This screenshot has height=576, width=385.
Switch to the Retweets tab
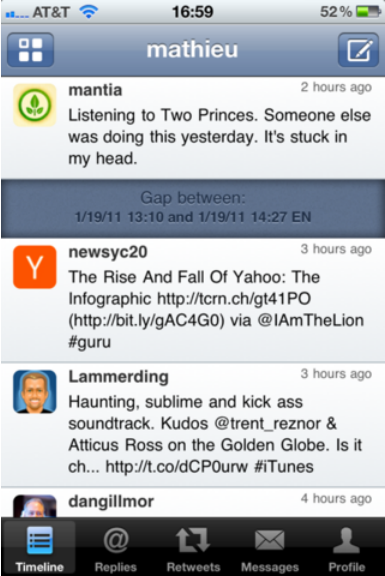click(193, 548)
